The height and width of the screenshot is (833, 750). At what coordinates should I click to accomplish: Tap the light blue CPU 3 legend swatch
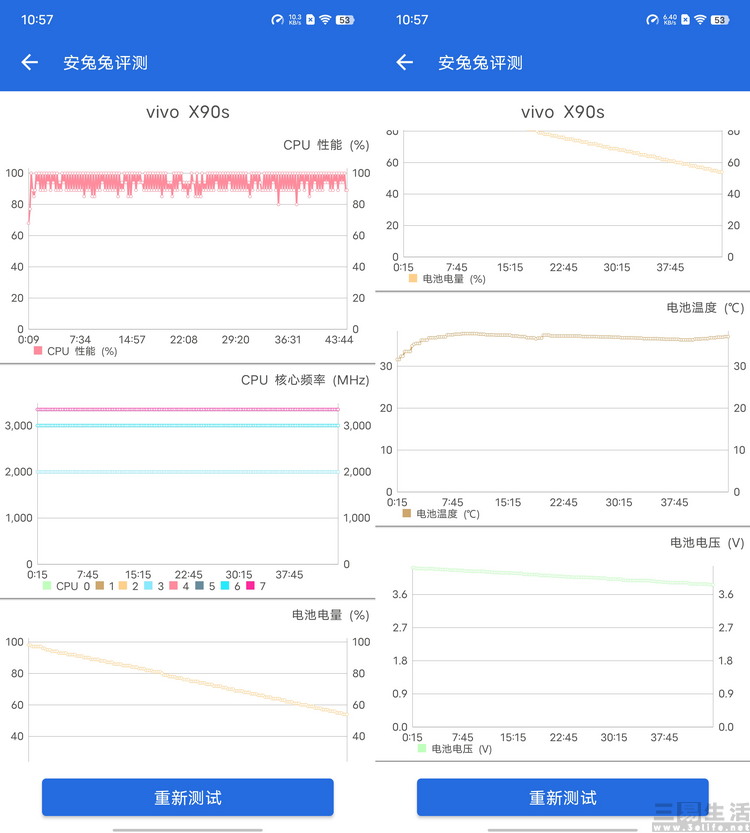[148, 585]
